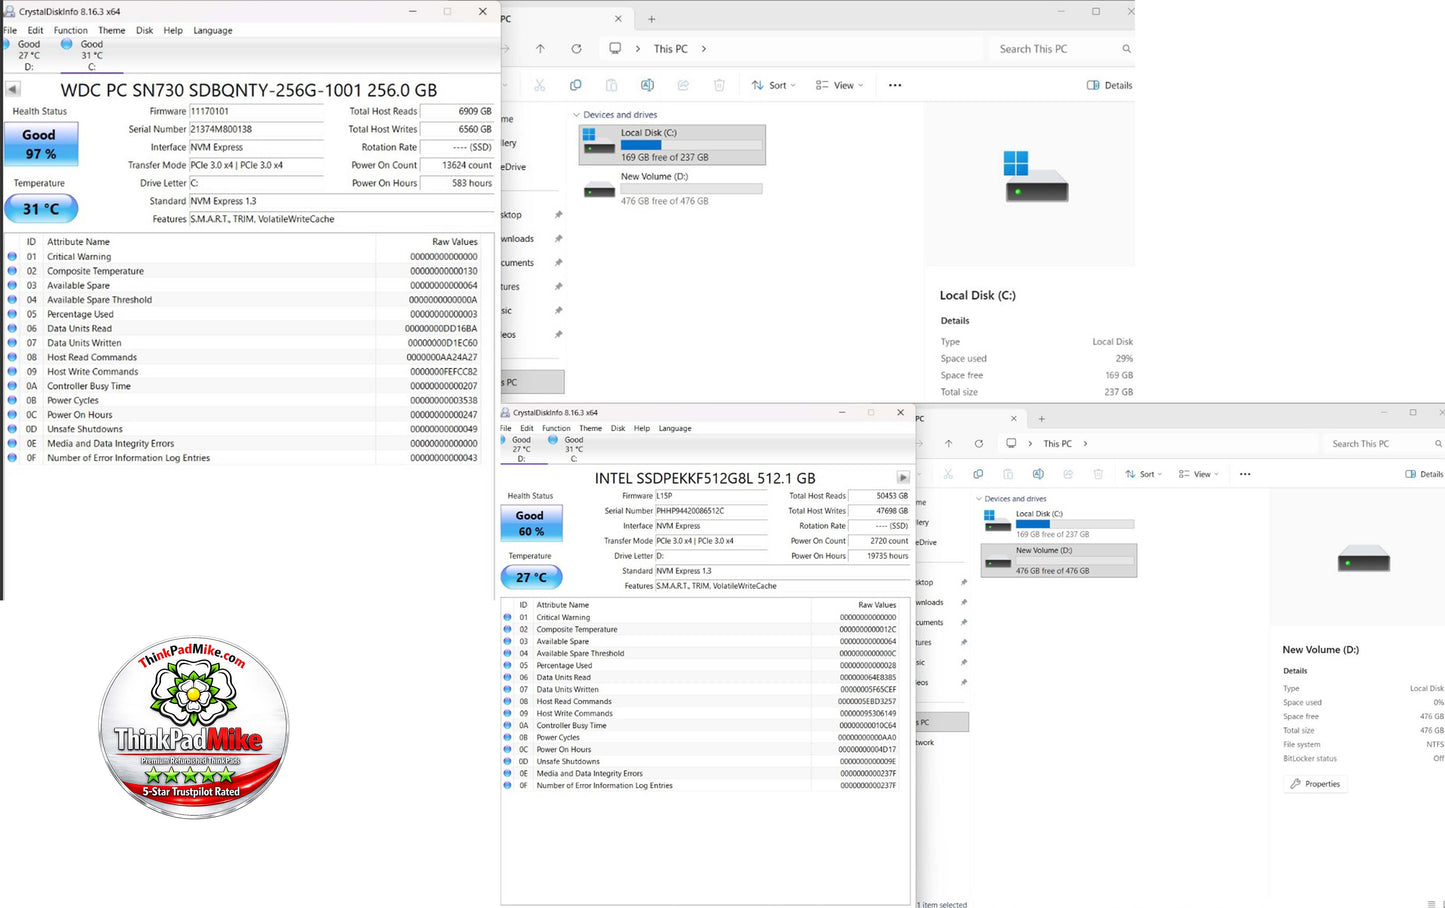The height and width of the screenshot is (908, 1445).
Task: Add new tab in Explorer with New Volume selected
Action: coord(1041,419)
